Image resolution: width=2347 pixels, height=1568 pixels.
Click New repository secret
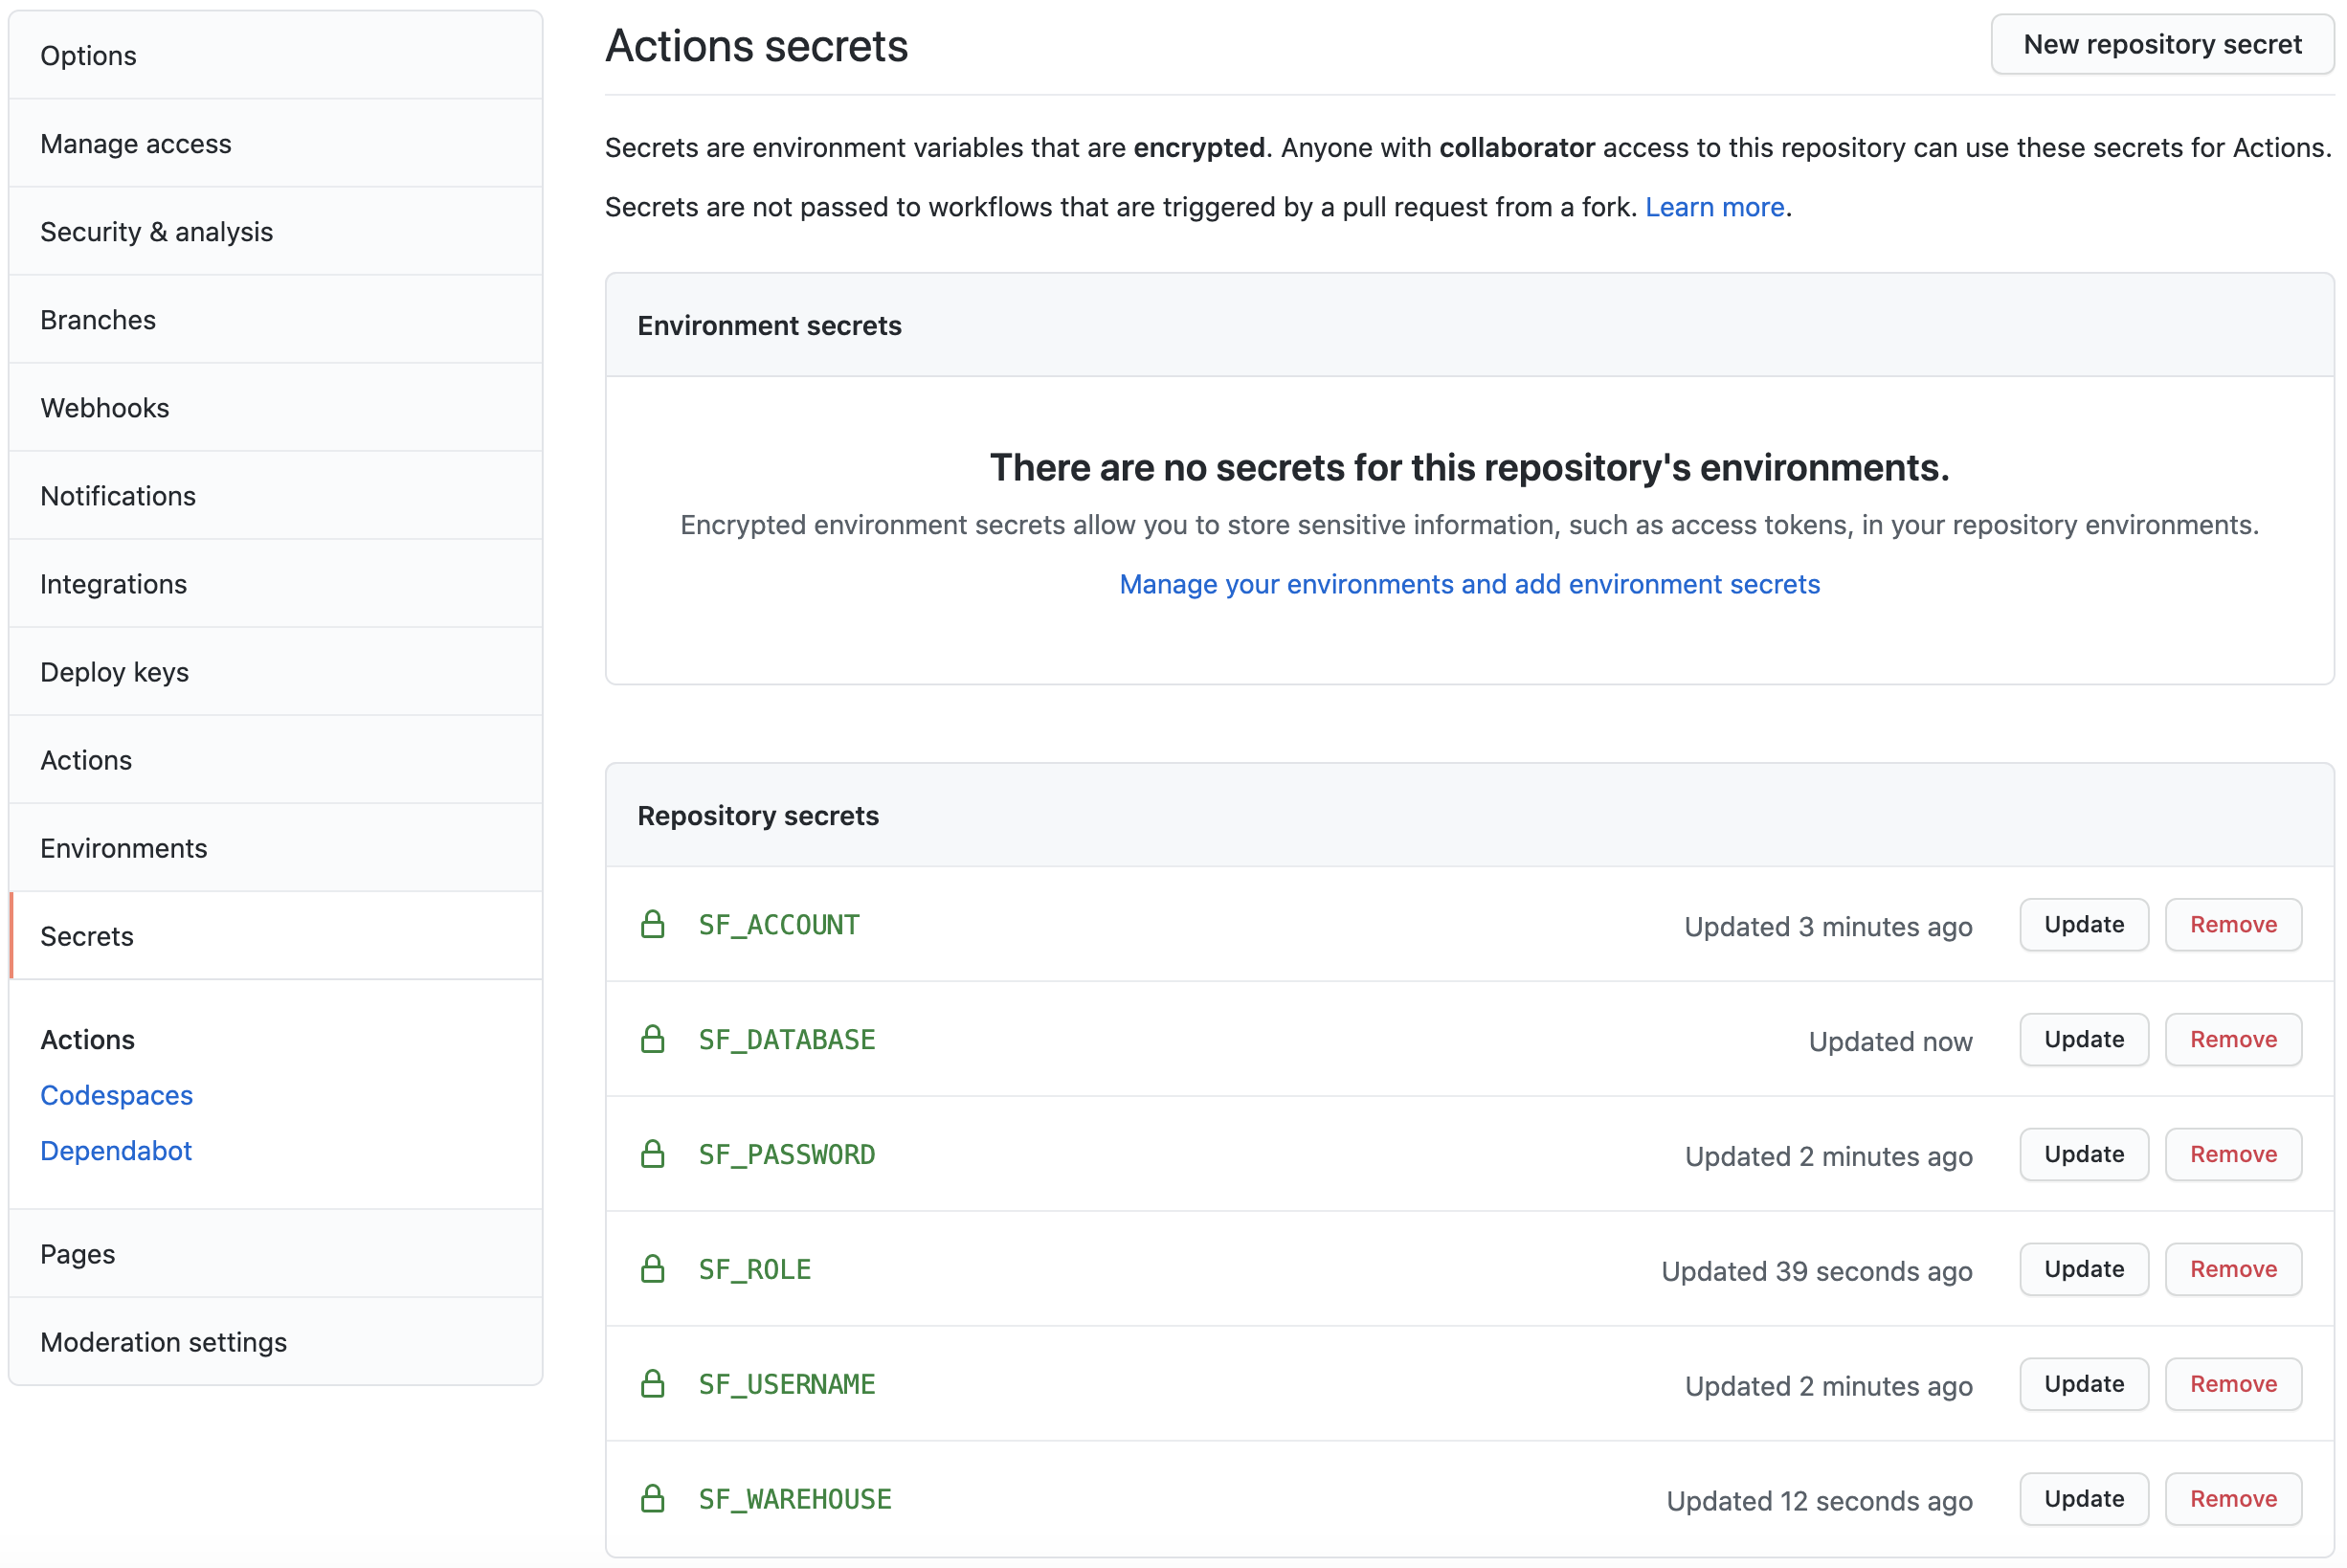tap(2162, 44)
